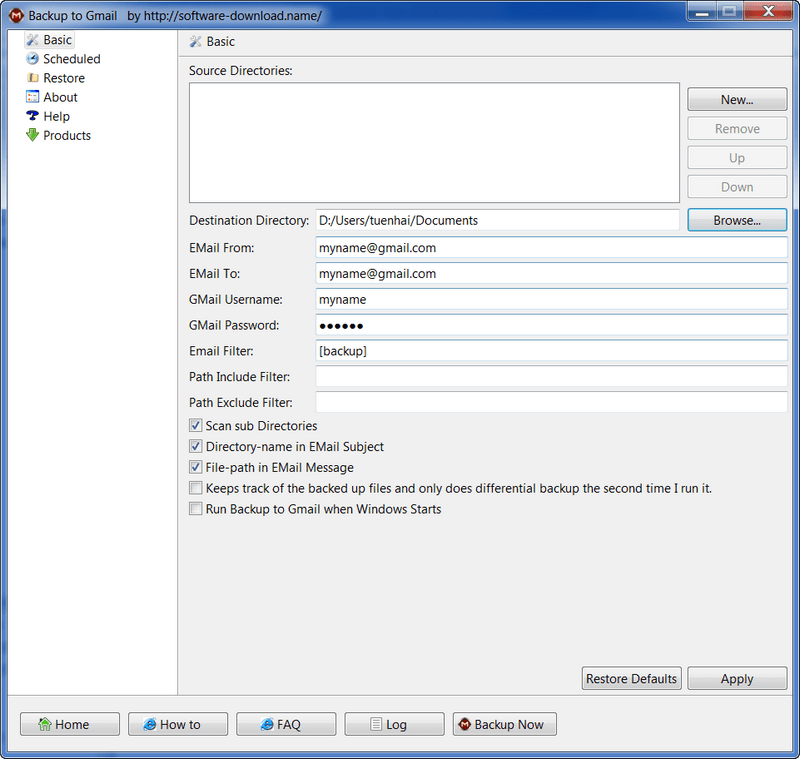Click the Path Exclude Filter field
The width and height of the screenshot is (800, 759).
pyautogui.click(x=552, y=402)
